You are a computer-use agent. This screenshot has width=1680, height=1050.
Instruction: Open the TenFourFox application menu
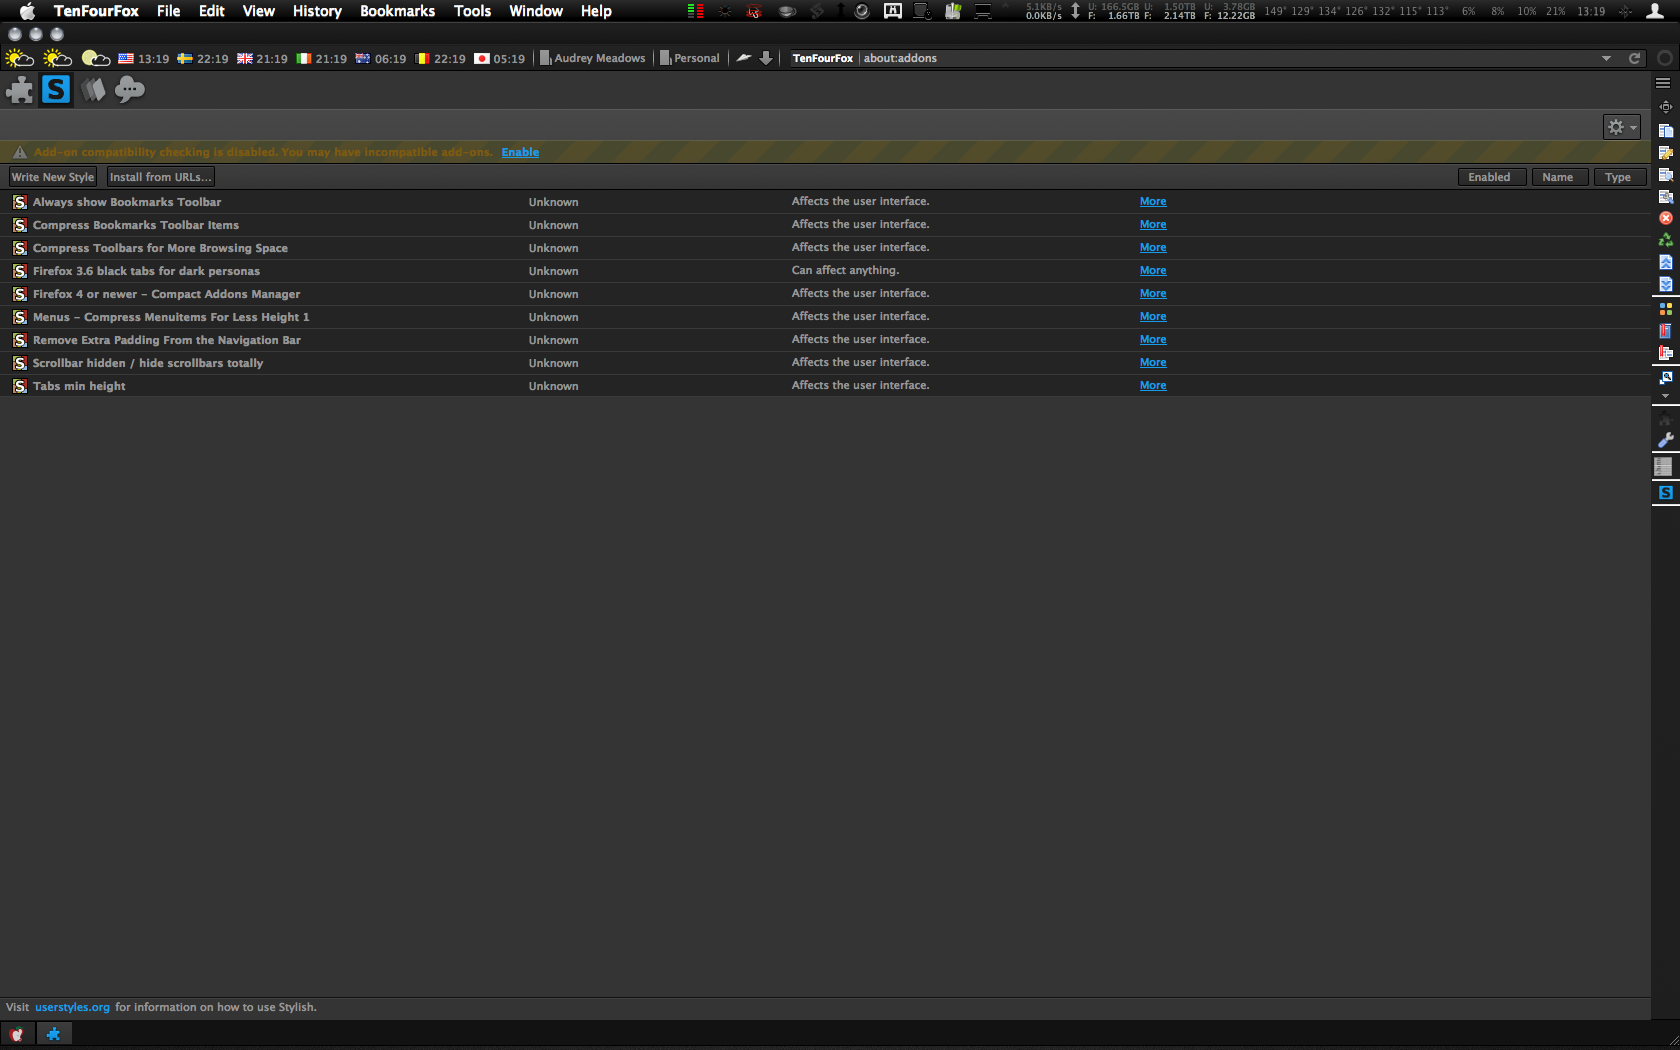coord(96,11)
